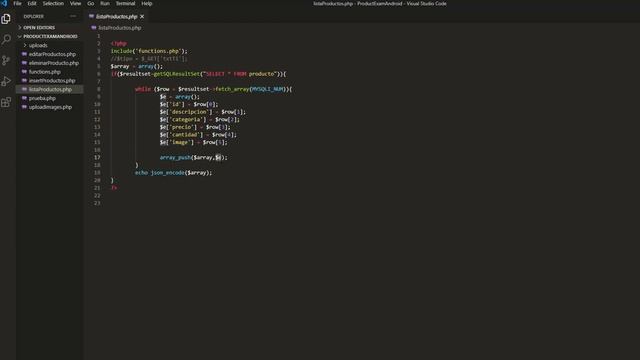Open editarProductos.php from the explorer
This screenshot has height=360, width=640.
pos(52,54)
